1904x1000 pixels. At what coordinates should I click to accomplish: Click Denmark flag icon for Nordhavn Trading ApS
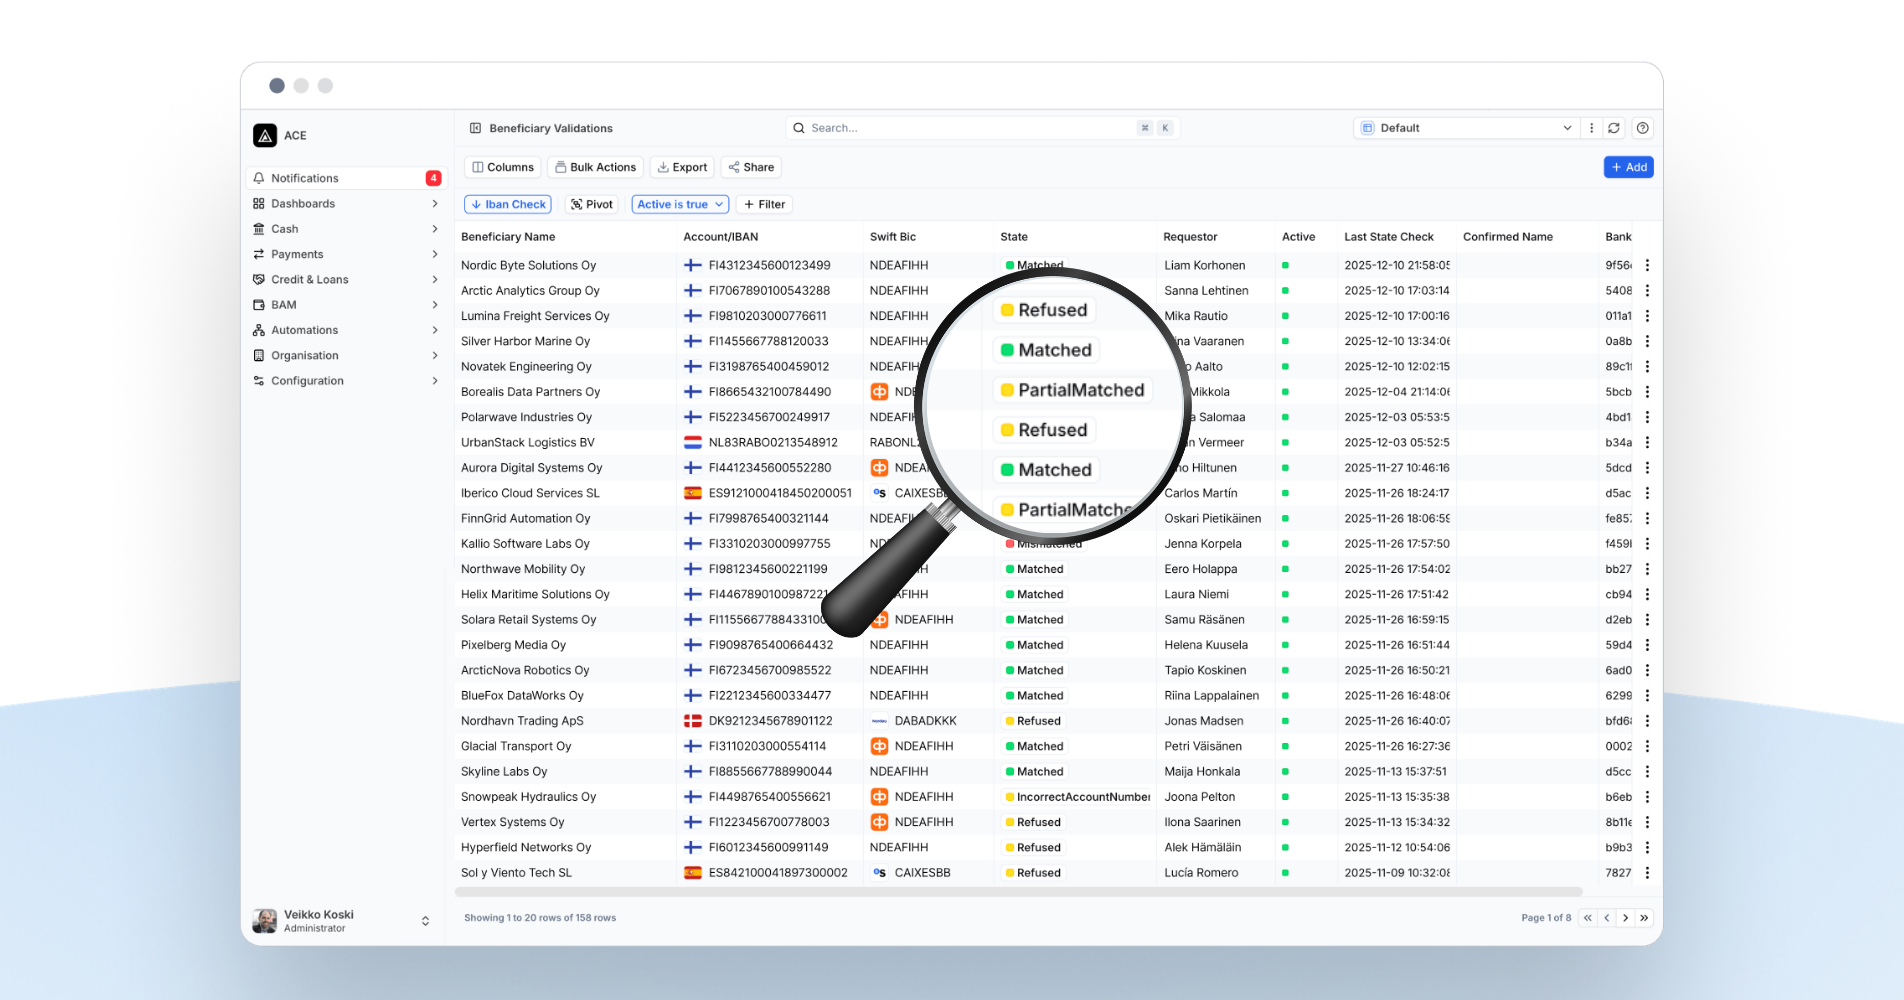(692, 721)
